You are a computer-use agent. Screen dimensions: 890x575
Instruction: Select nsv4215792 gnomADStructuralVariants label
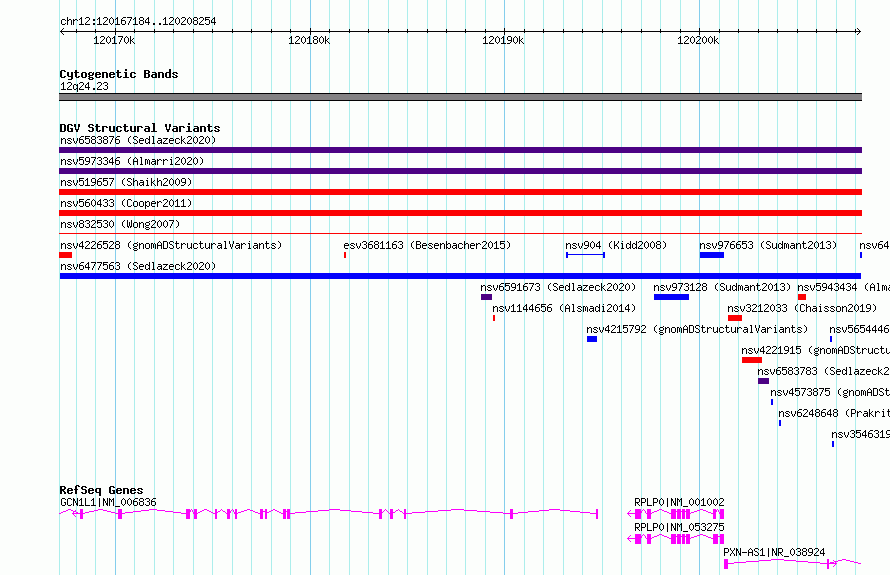[697, 329]
